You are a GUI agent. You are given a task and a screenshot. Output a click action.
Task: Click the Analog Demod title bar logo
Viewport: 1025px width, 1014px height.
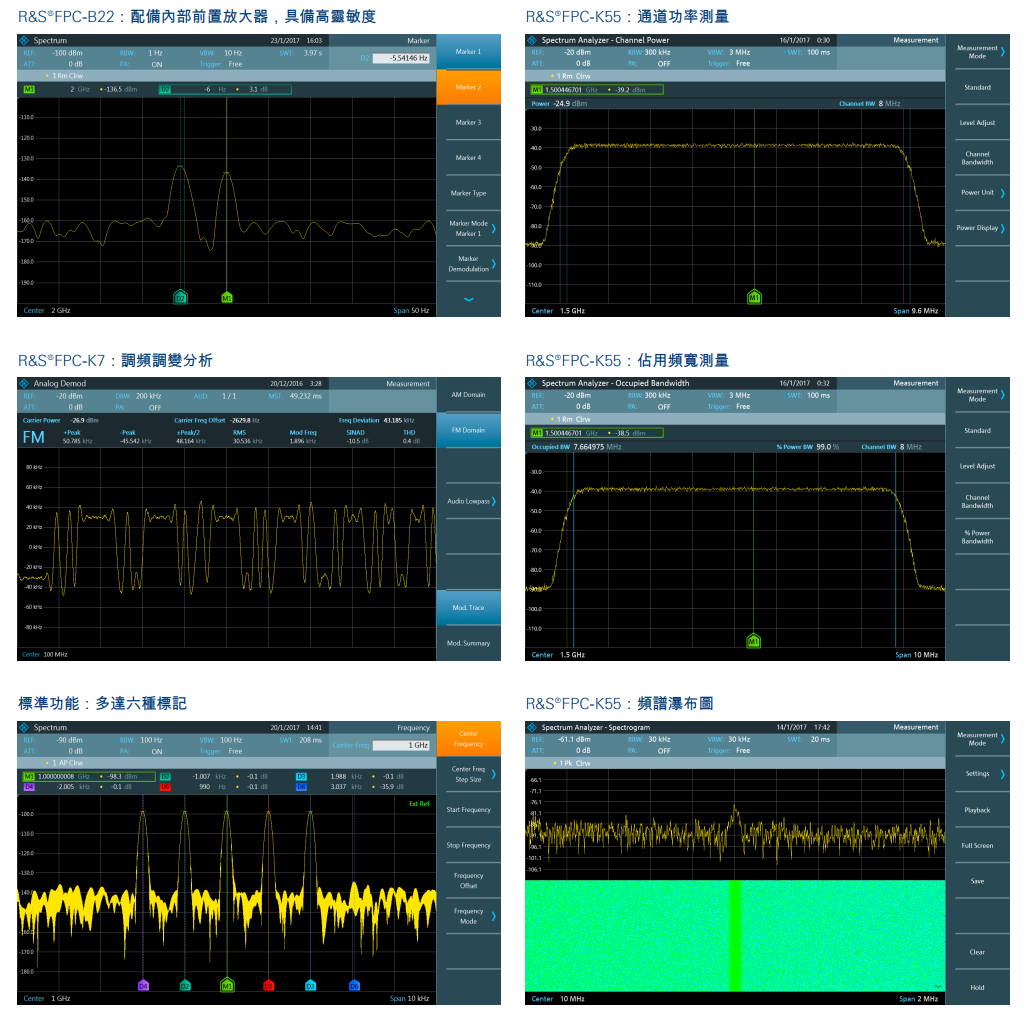[25, 383]
